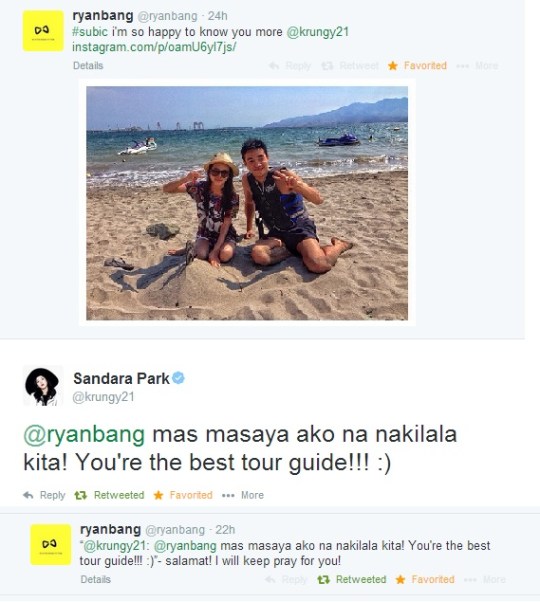Image resolution: width=540 pixels, height=602 pixels.
Task: Open the beach photo of the two people
Action: 247,203
